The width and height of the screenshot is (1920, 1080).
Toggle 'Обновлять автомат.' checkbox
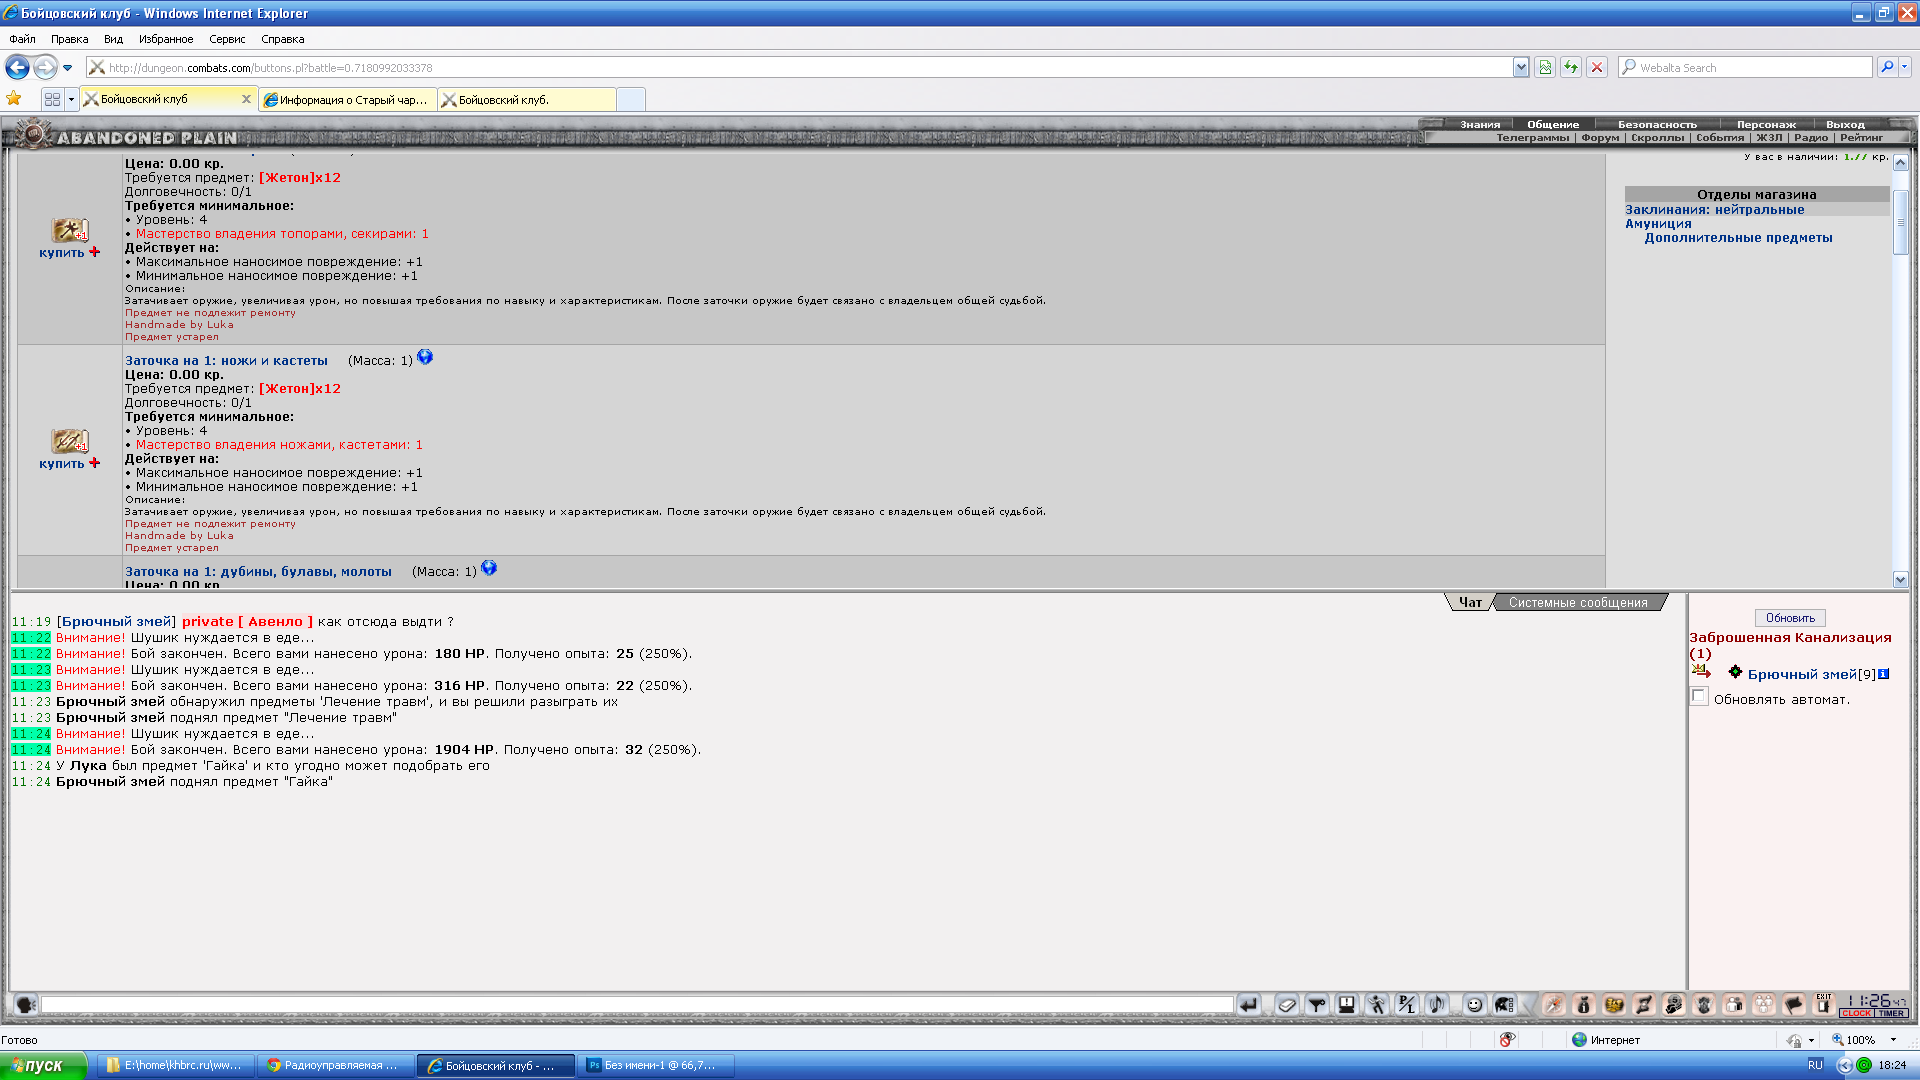[1699, 696]
